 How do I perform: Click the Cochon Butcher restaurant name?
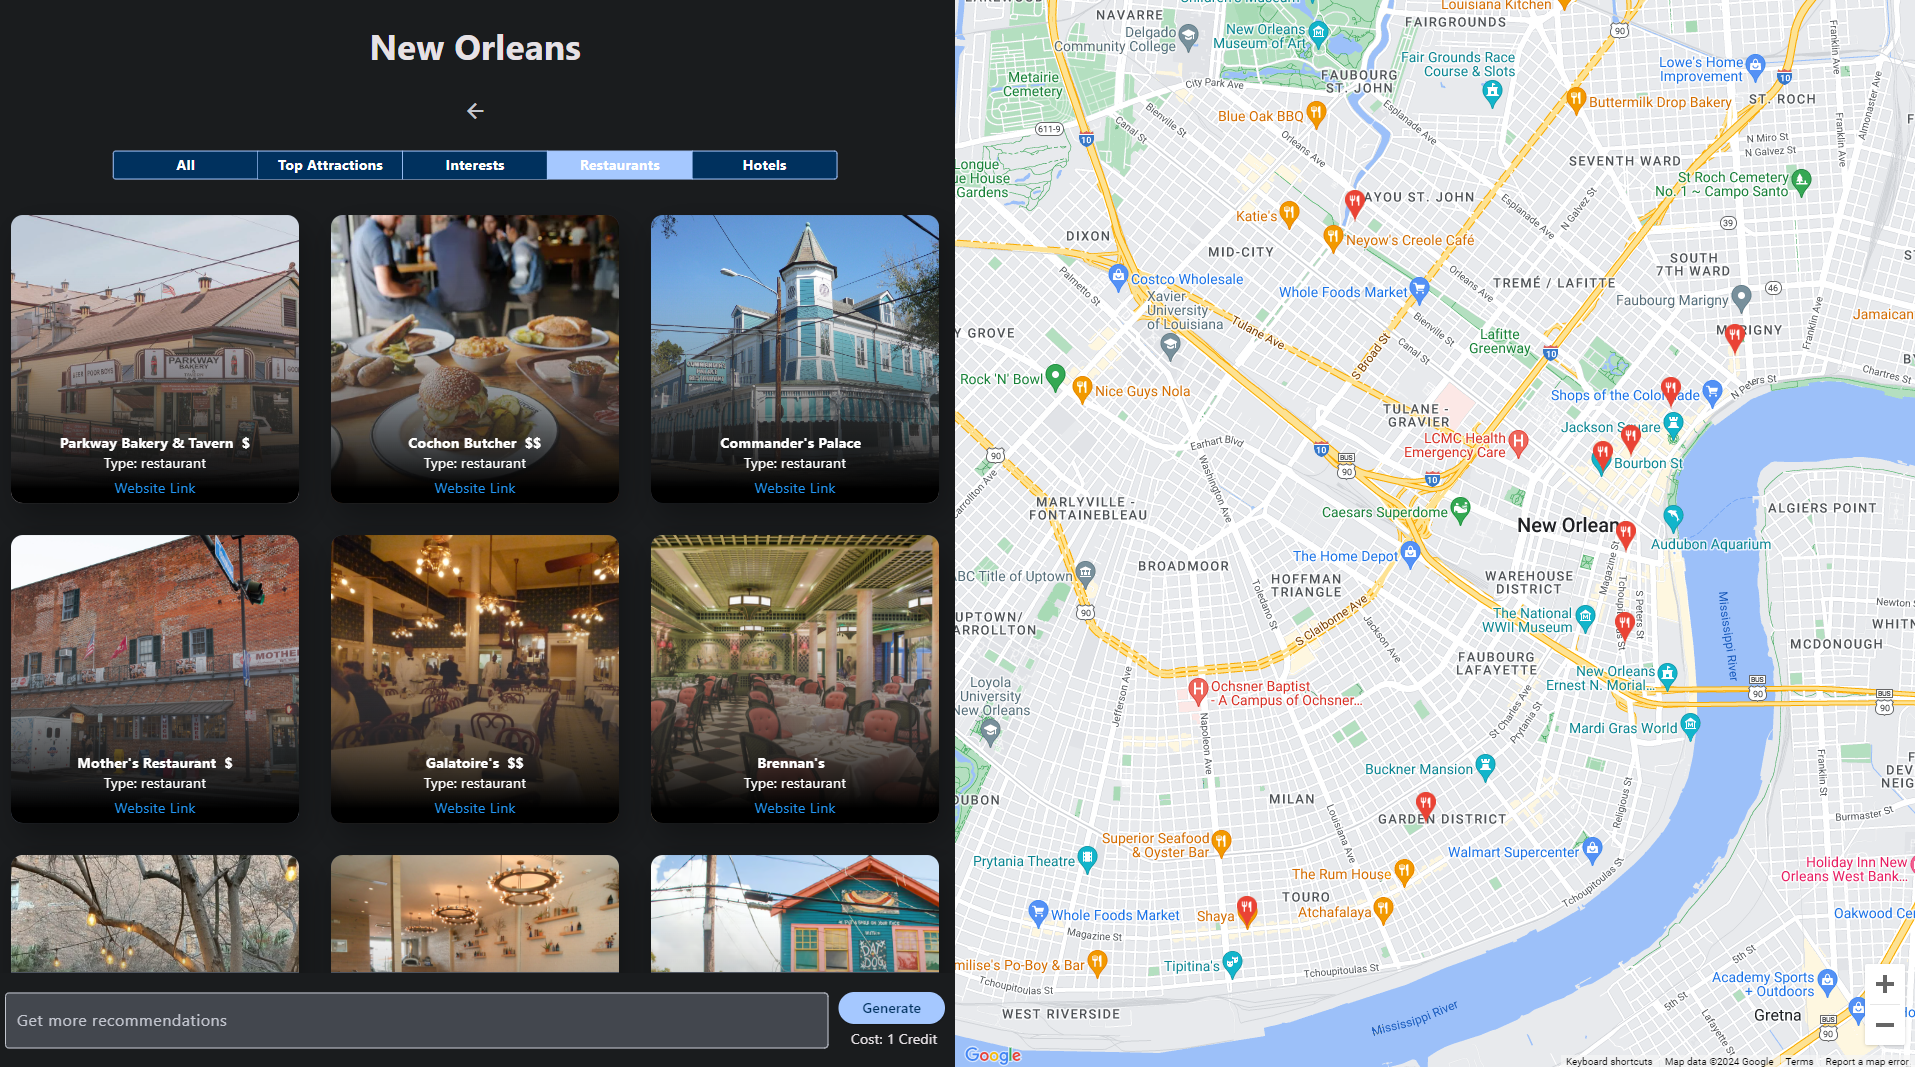(462, 443)
